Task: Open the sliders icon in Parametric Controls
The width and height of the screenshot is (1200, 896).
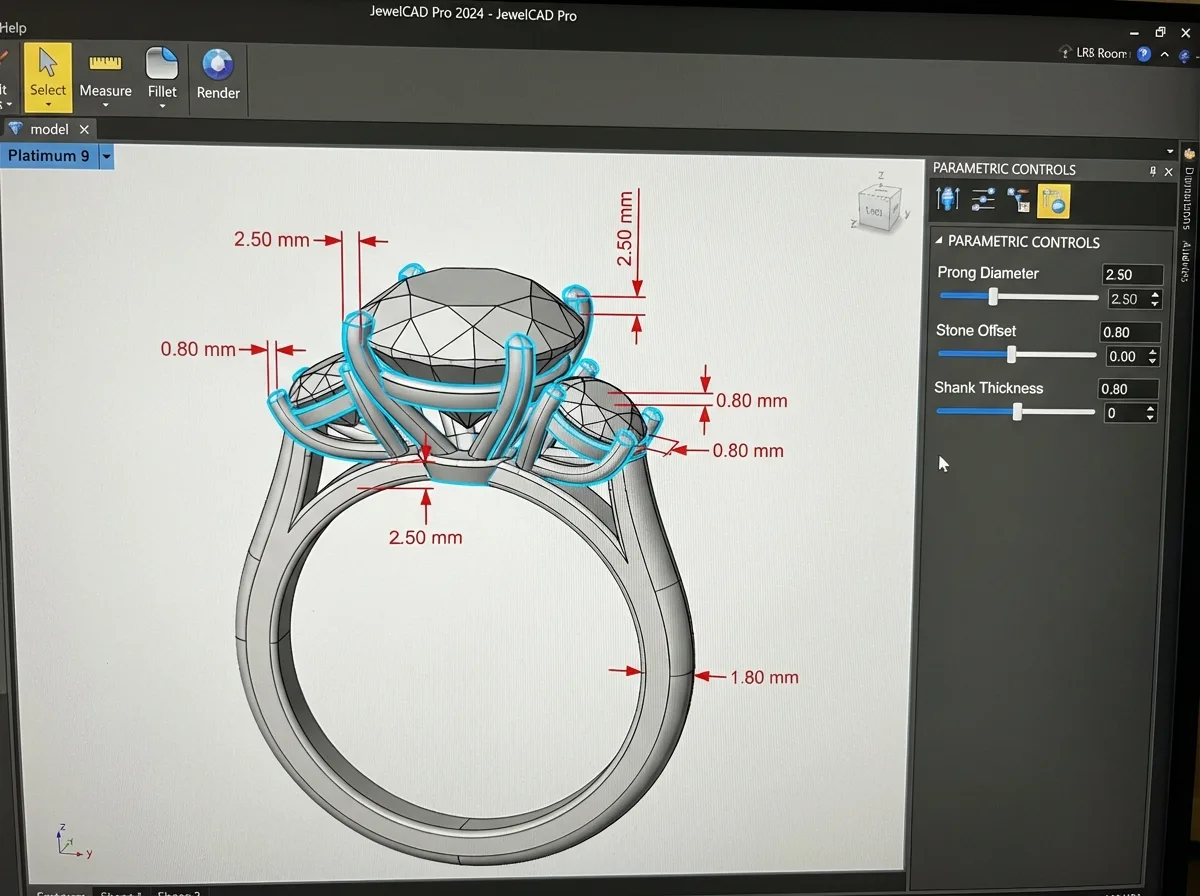Action: pos(983,201)
